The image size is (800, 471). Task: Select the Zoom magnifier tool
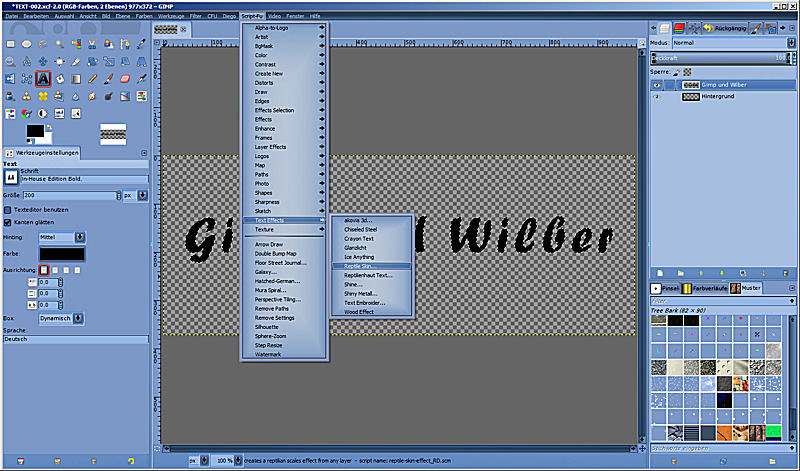coord(10,62)
